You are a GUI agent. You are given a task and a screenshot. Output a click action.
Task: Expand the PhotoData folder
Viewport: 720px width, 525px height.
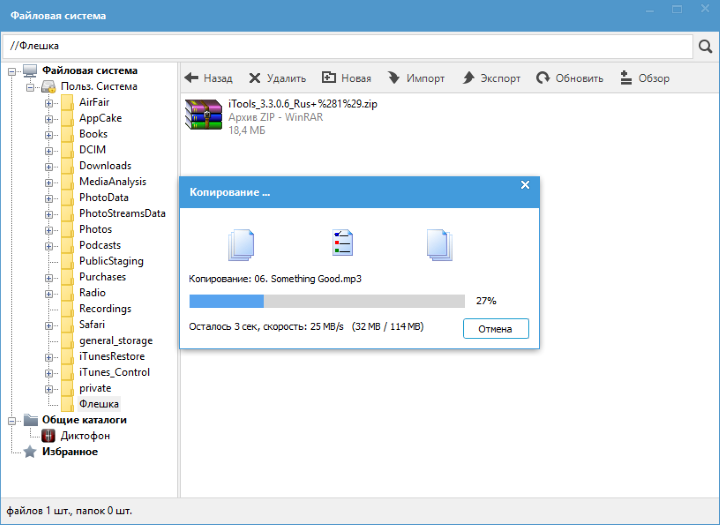(49, 198)
